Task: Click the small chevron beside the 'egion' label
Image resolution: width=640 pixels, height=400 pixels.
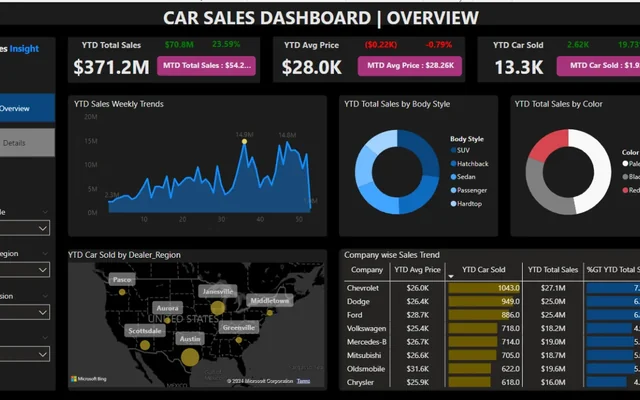Action: coord(45,253)
